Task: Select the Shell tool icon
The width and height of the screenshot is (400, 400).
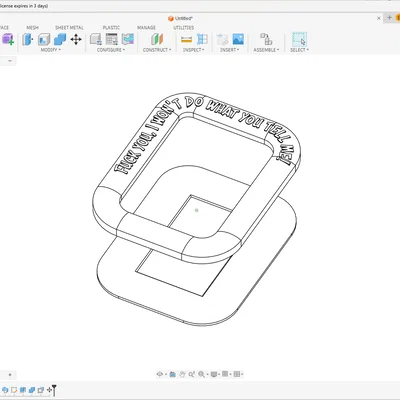Action: [44, 39]
